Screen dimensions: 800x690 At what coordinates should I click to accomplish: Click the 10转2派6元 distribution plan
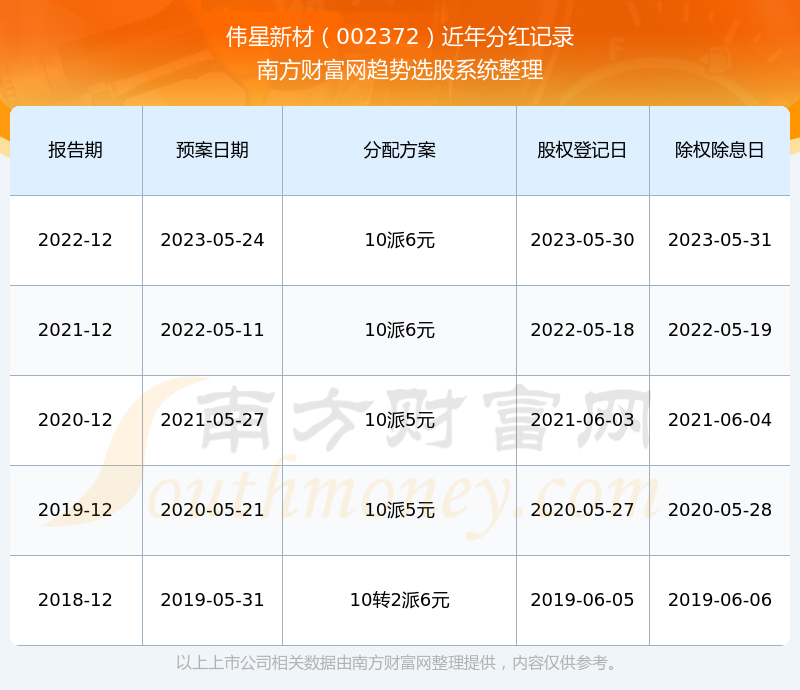[399, 600]
